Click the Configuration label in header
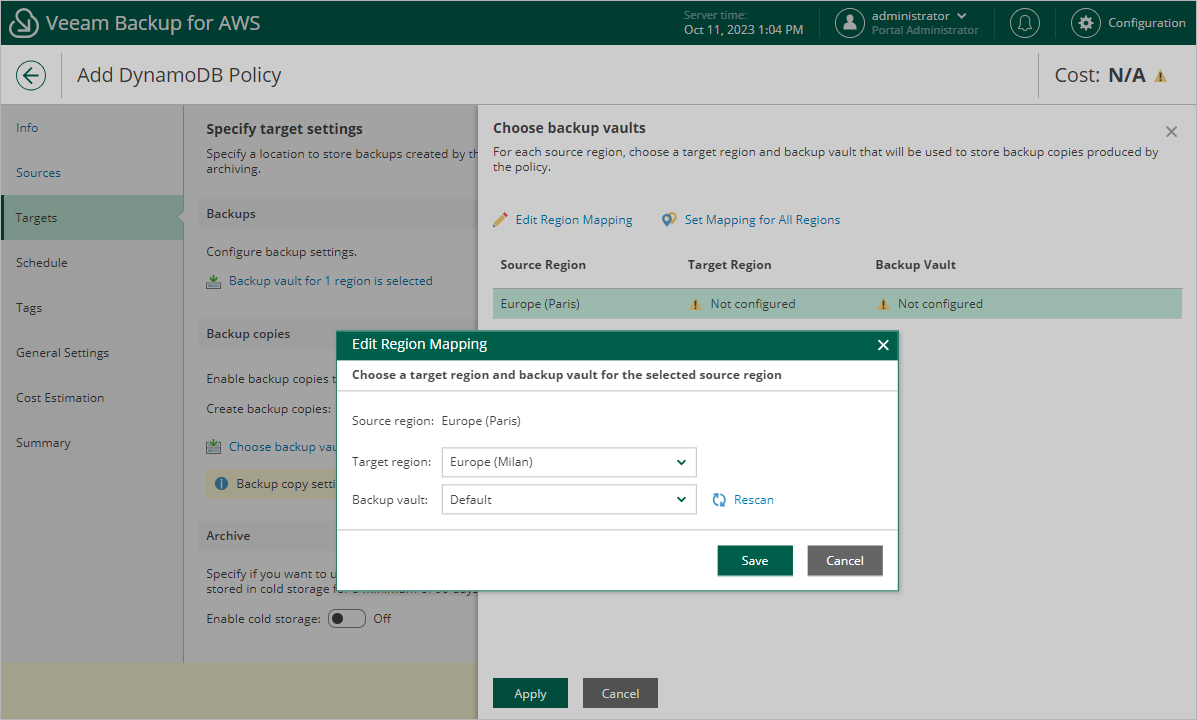Viewport: 1197px width, 720px height. pos(1147,23)
